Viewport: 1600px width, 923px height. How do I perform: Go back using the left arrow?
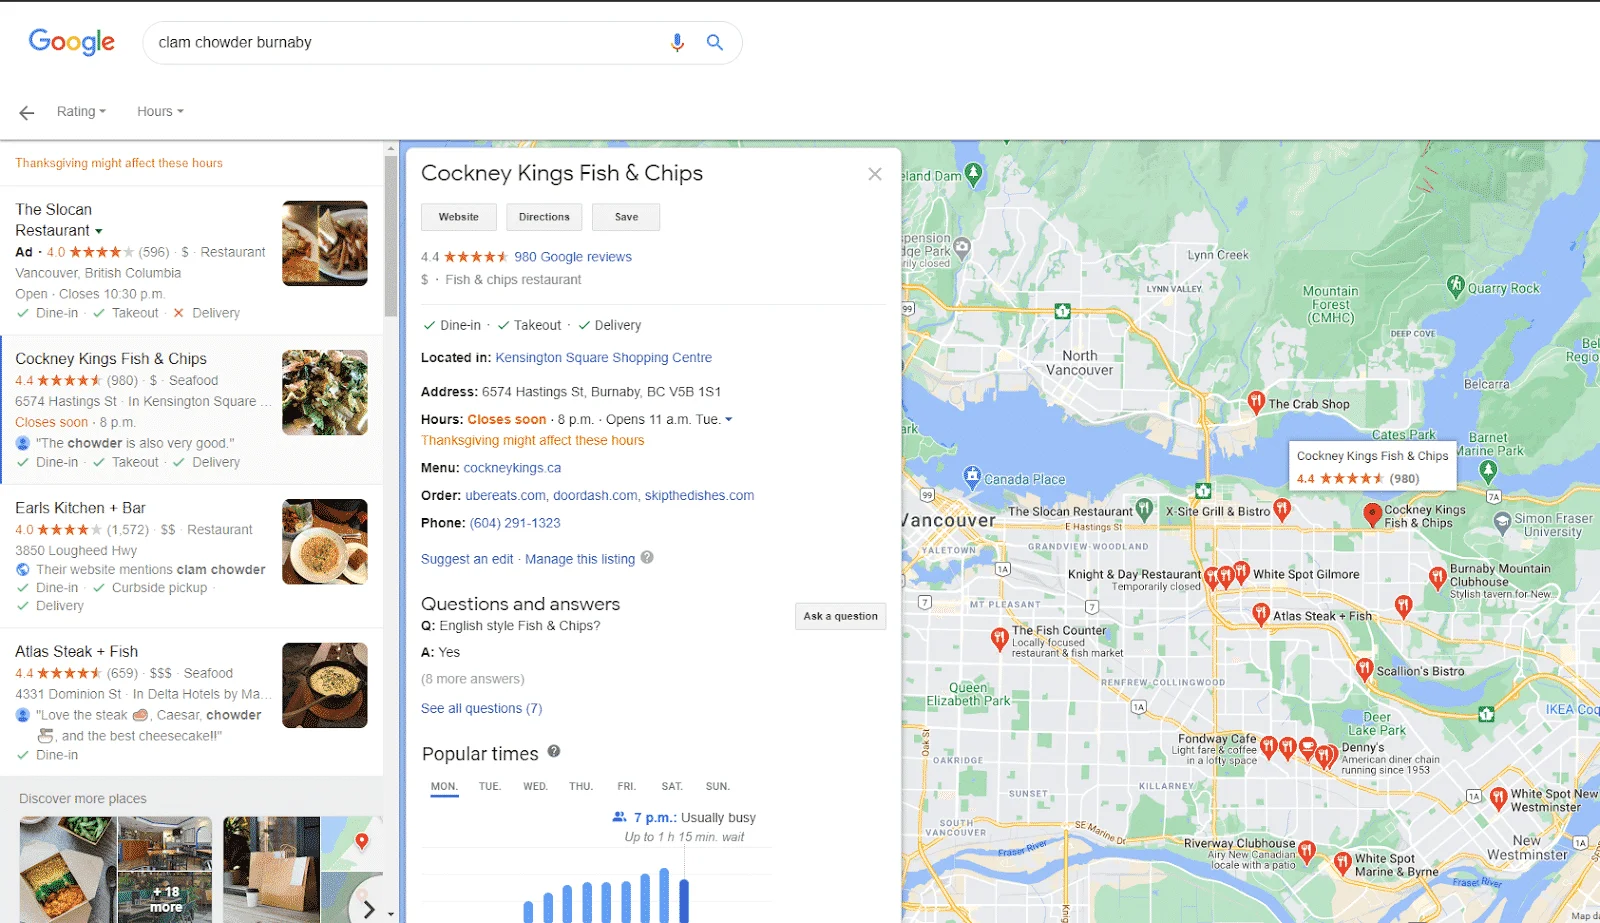coord(27,113)
